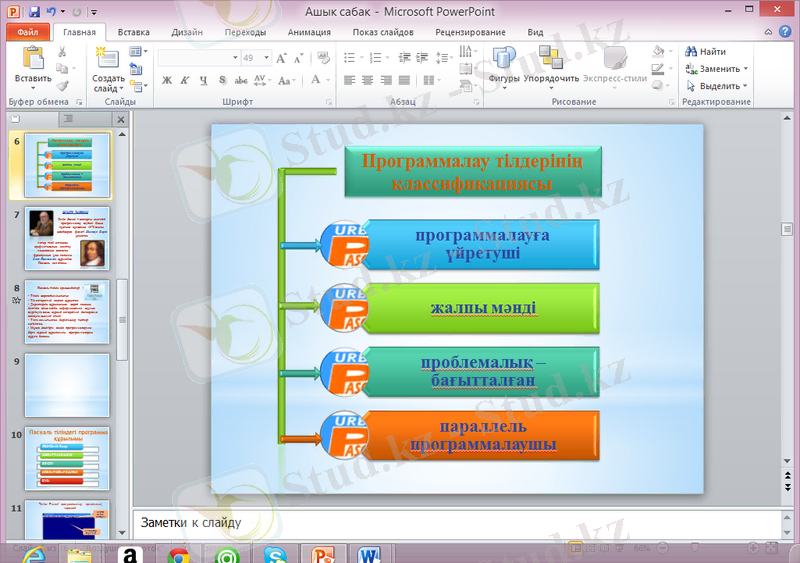Open the Файл (File) button
The image size is (800, 563).
click(27, 32)
